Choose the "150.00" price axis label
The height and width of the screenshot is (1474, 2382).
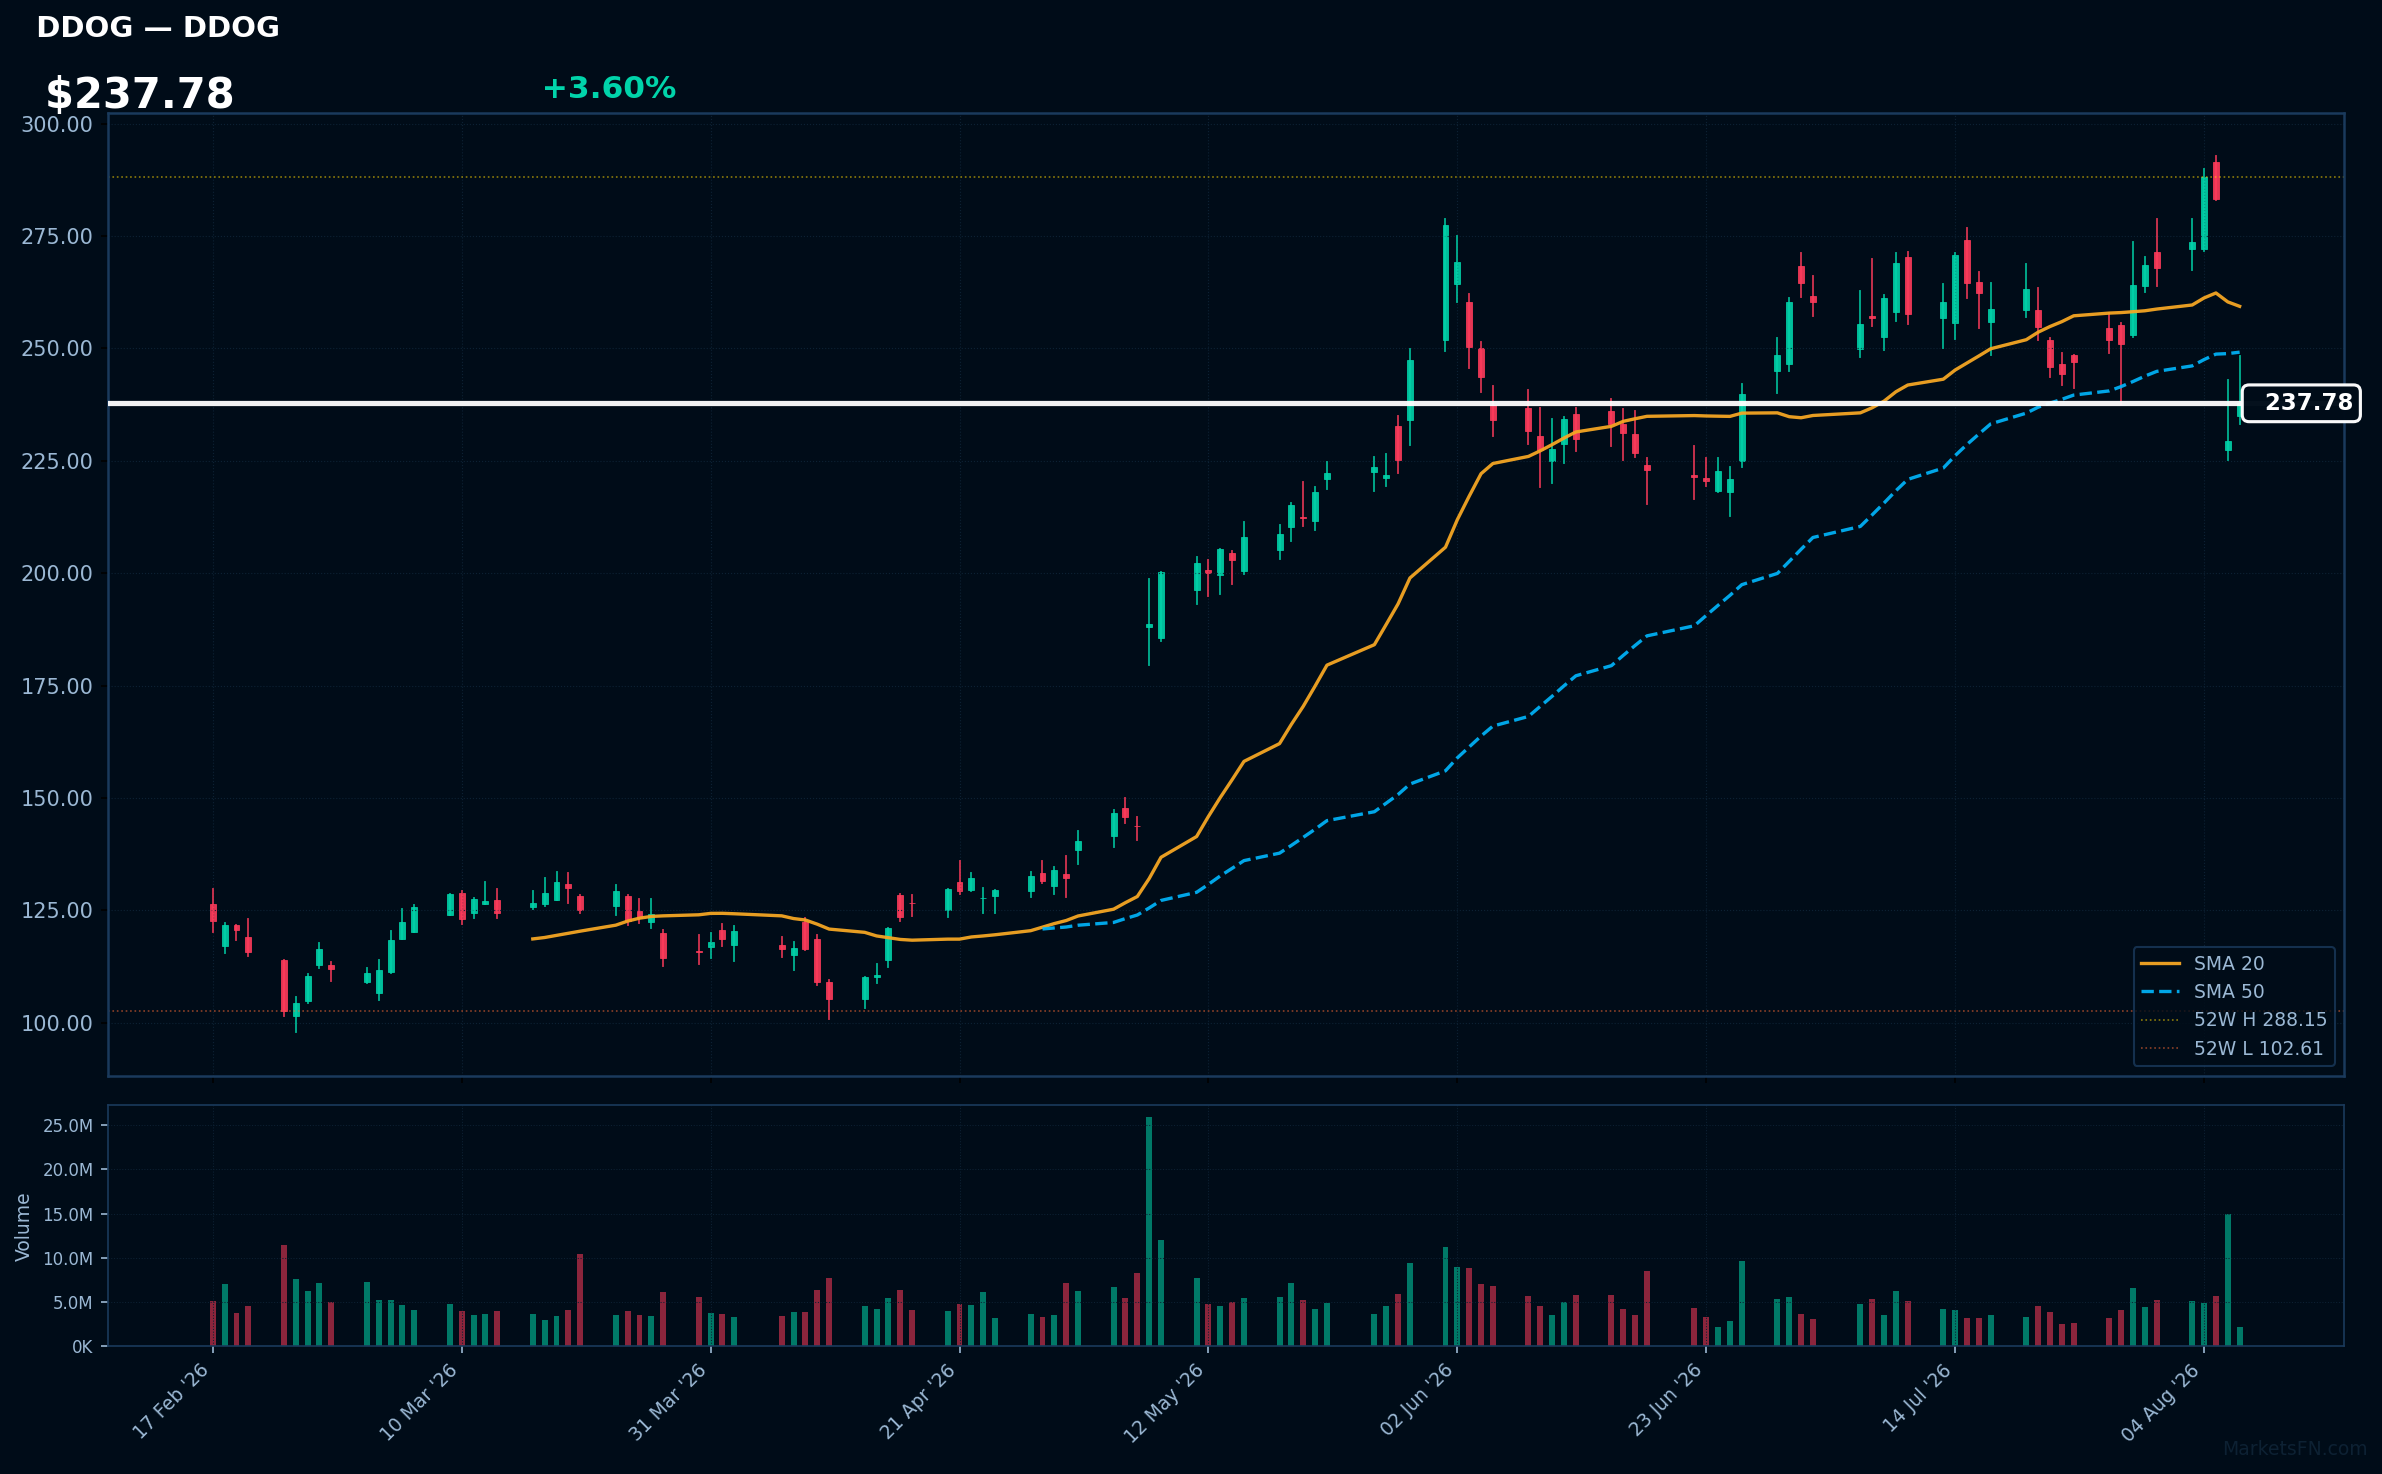point(57,798)
